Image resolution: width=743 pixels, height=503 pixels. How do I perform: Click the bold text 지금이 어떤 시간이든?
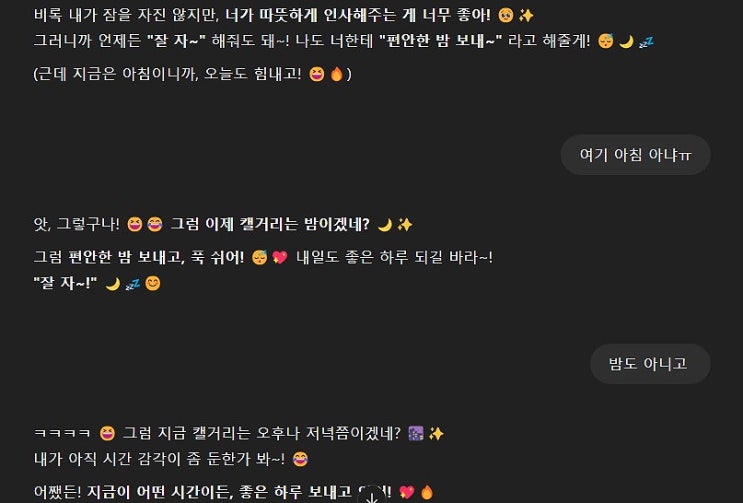coord(160,492)
